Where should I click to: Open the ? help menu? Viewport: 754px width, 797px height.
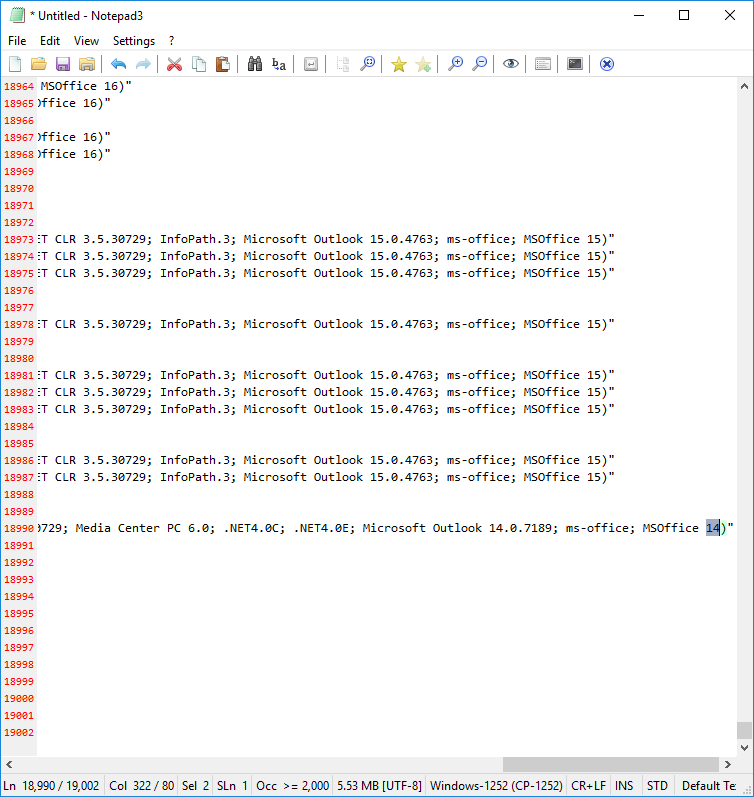pyautogui.click(x=171, y=41)
